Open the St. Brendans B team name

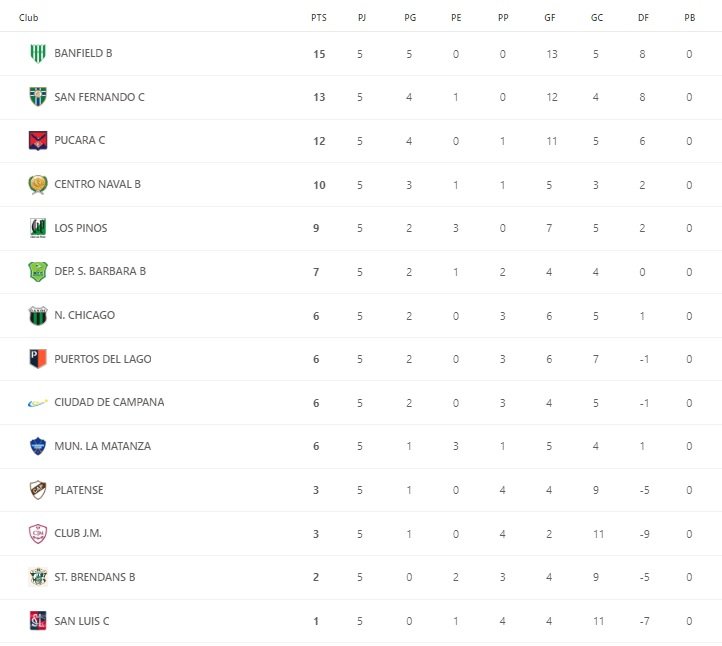[x=94, y=577]
